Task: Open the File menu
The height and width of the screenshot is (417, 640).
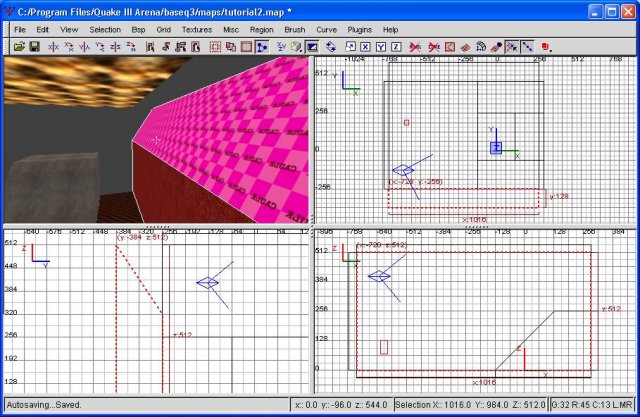Action: click(20, 29)
